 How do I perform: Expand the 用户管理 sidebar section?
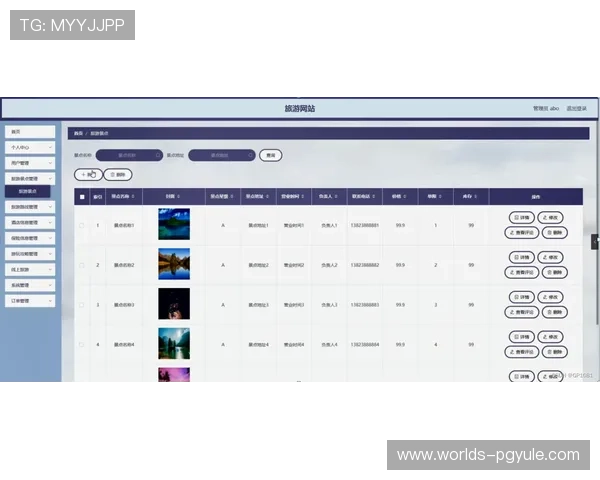point(28,162)
